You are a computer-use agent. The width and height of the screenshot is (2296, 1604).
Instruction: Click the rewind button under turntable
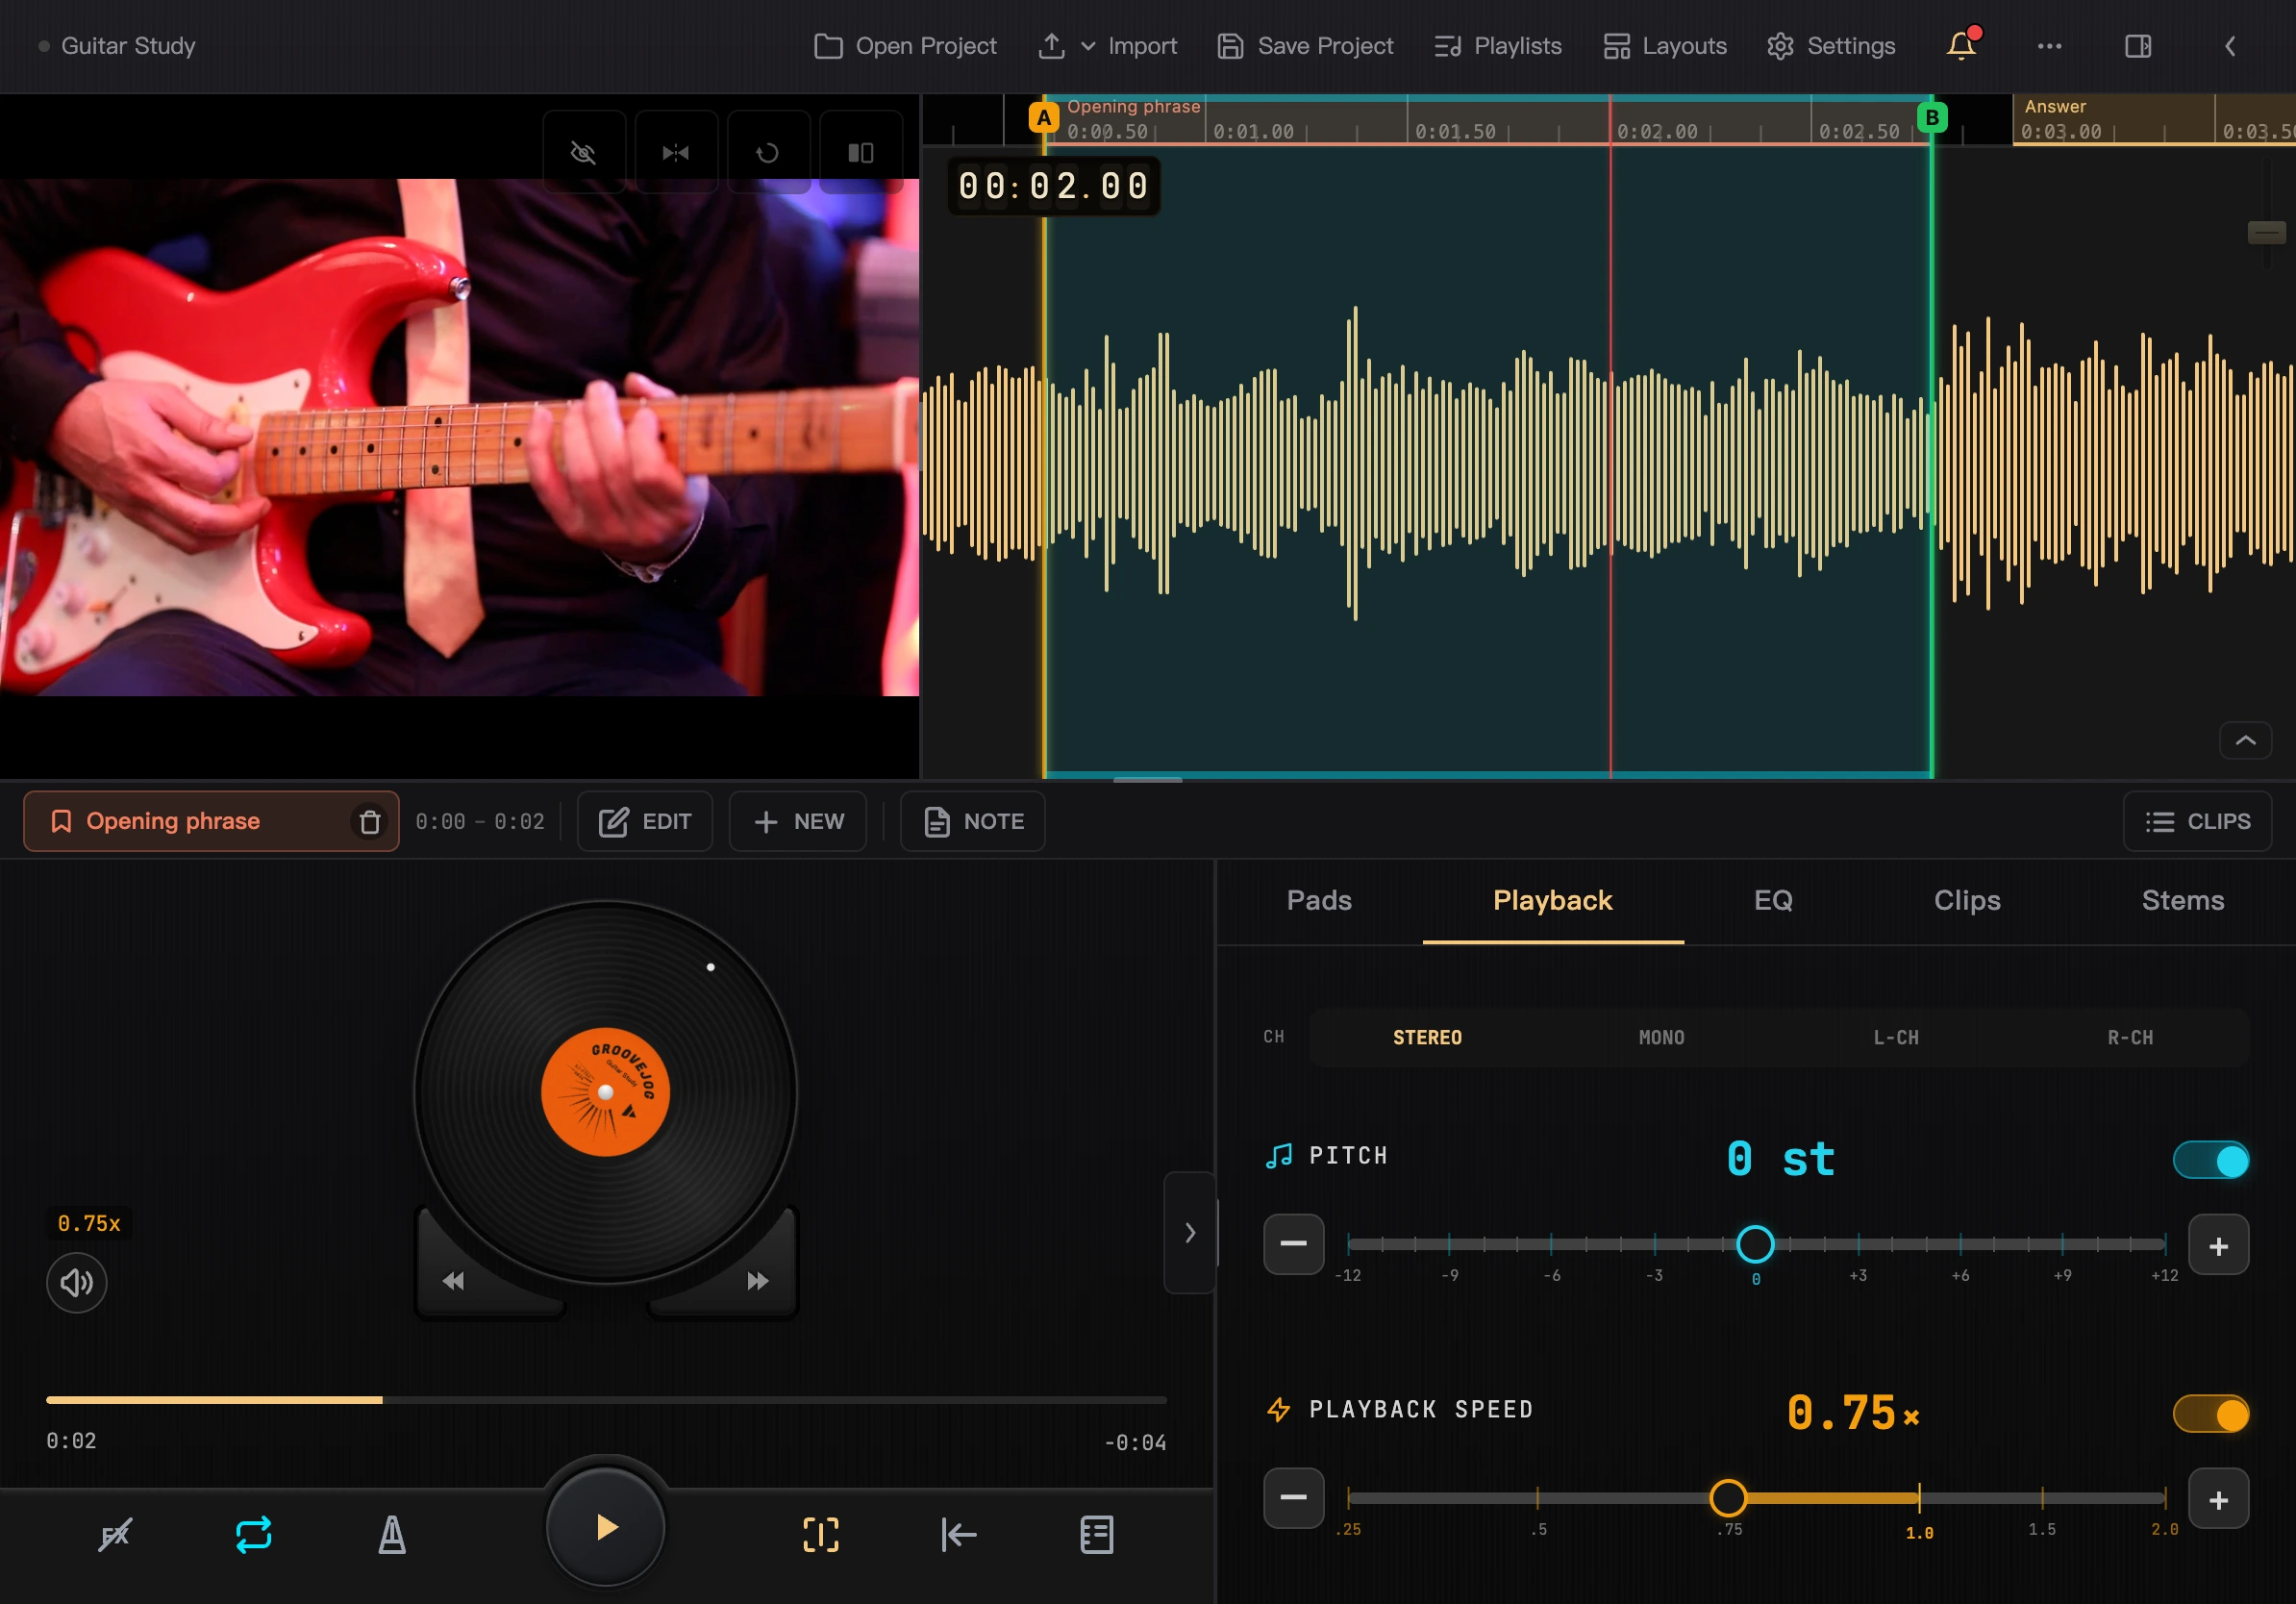pyautogui.click(x=453, y=1281)
